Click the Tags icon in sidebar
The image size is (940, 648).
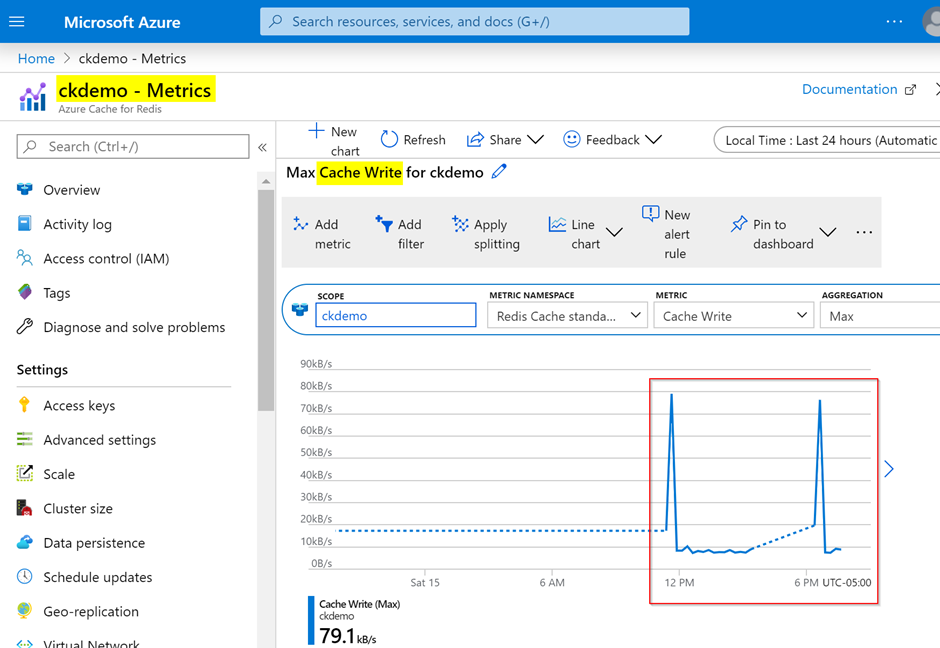[25, 292]
